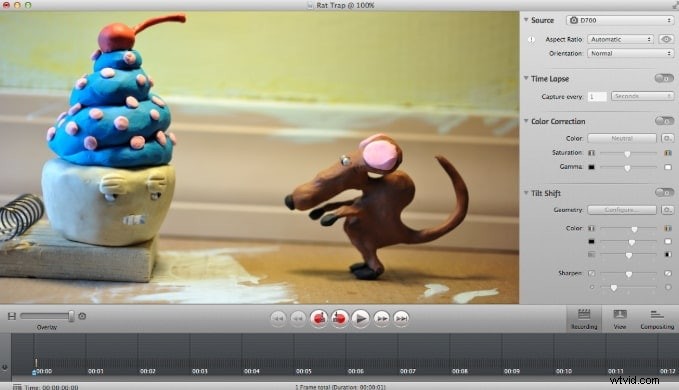The image size is (679, 390).
Task: Adjust the Gamma slider
Action: [628, 168]
